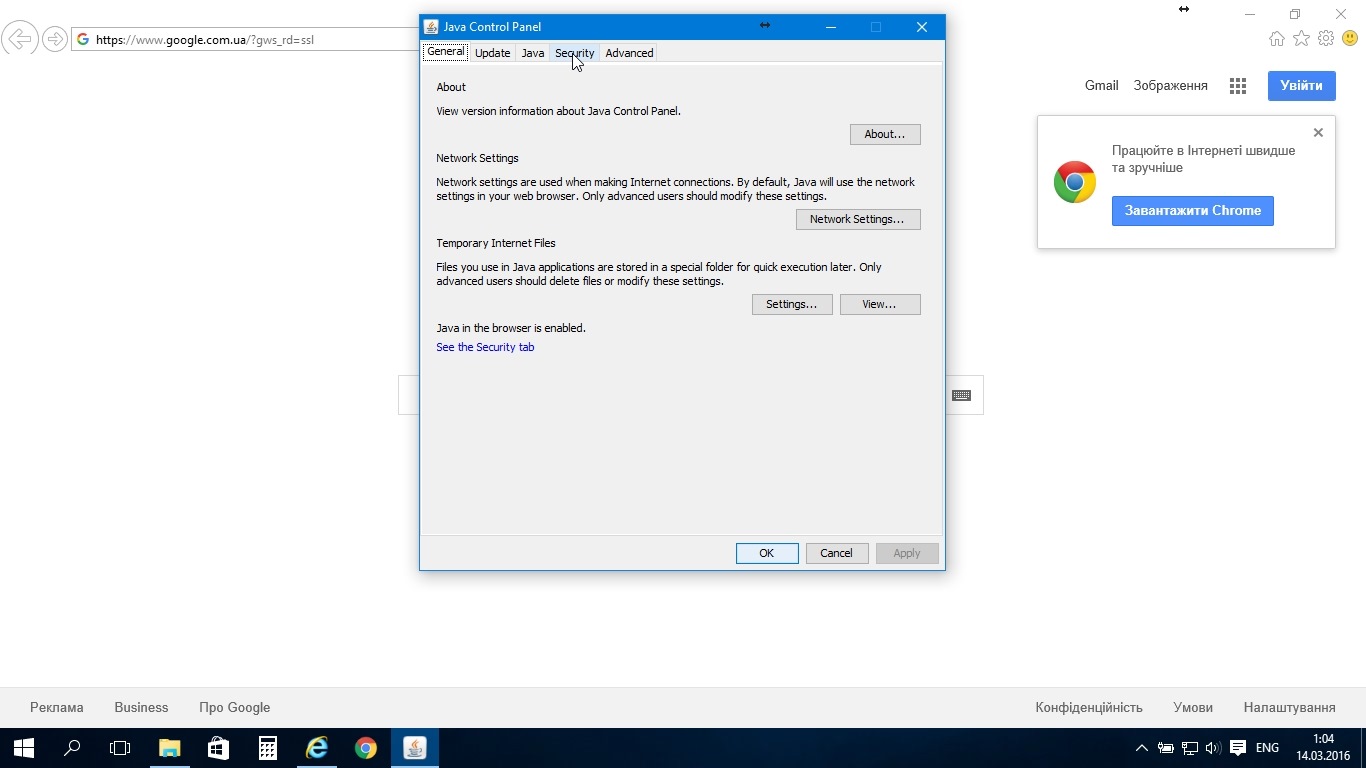Open Google Chrome from the taskbar
The image size is (1366, 768).
365,748
